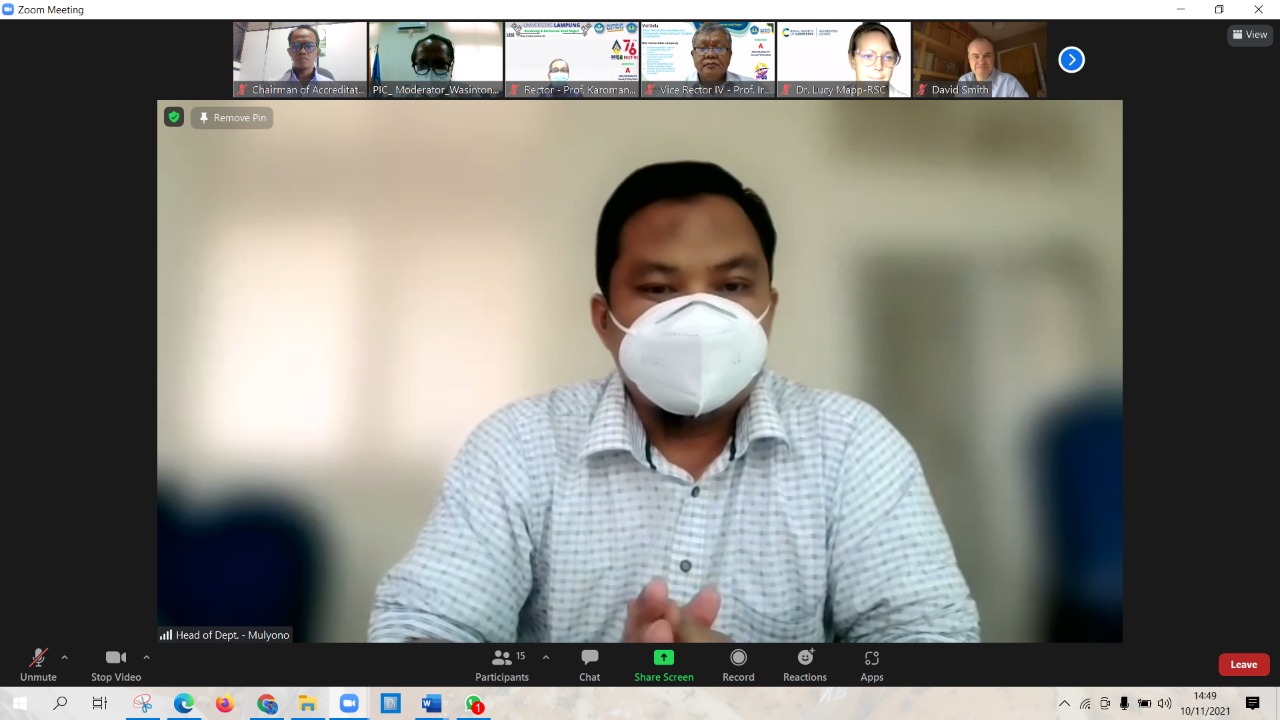Open Microsoft Word from the taskbar
Image resolution: width=1280 pixels, height=720 pixels.
(x=431, y=704)
